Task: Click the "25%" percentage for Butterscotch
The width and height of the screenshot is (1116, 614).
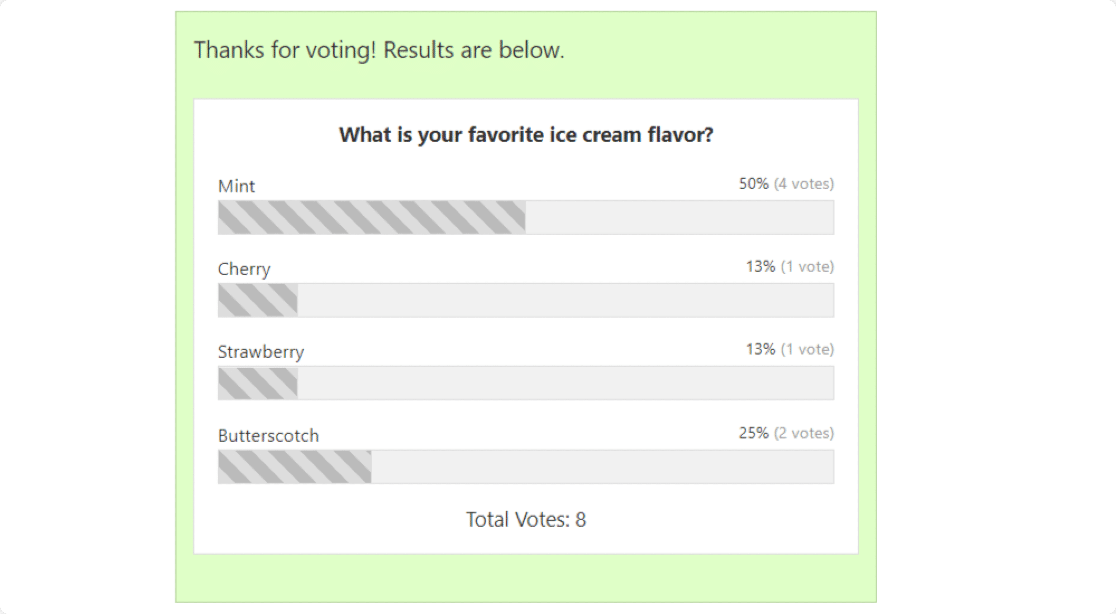Action: pos(754,434)
